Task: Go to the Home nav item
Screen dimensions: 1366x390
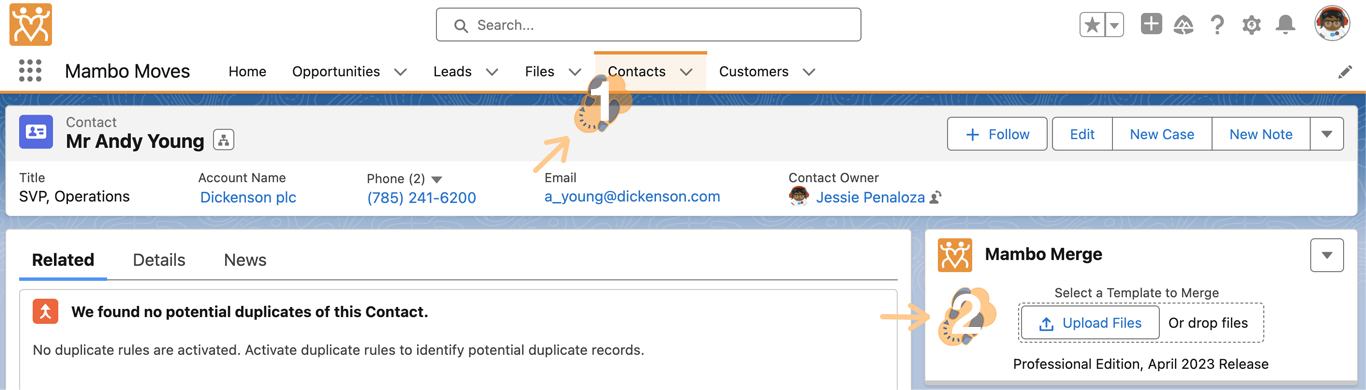Action: pos(247,72)
